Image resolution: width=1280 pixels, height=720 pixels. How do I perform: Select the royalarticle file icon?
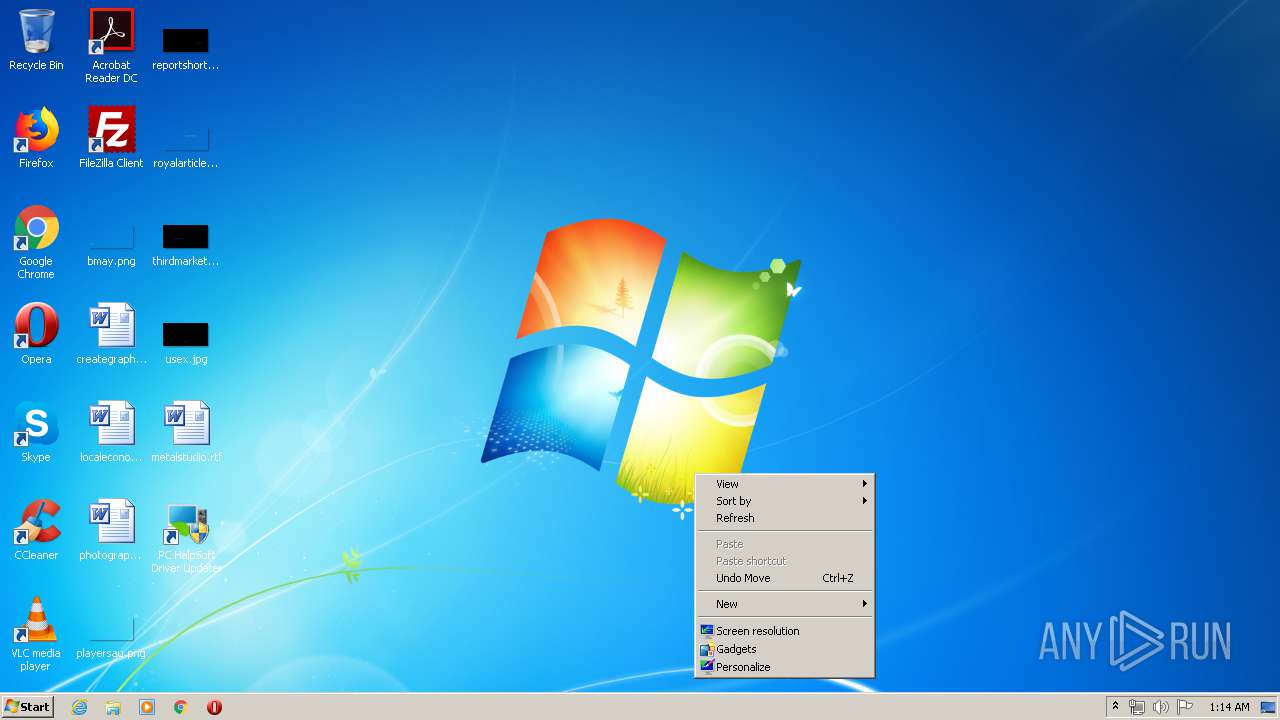[185, 143]
